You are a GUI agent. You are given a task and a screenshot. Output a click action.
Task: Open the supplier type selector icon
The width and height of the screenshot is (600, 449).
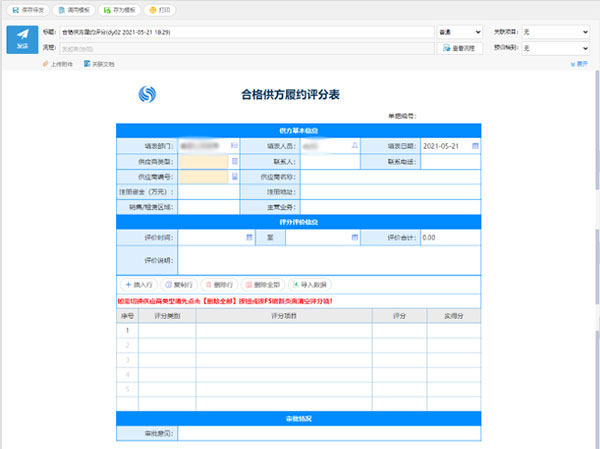235,162
